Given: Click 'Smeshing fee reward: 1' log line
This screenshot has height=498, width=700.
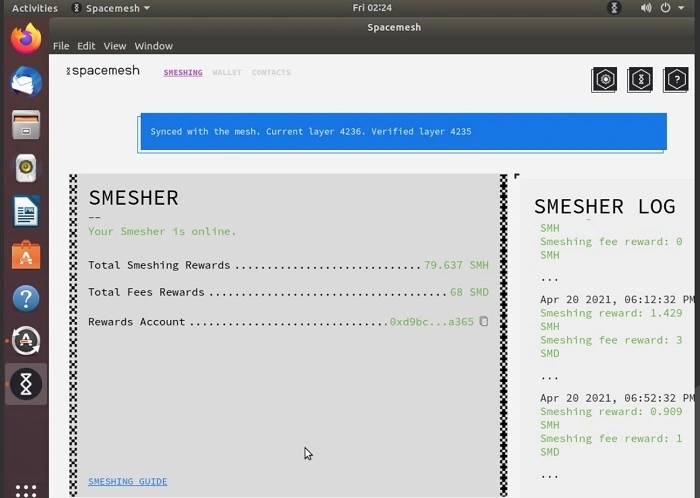Looking at the screenshot, I should pyautogui.click(x=611, y=439).
